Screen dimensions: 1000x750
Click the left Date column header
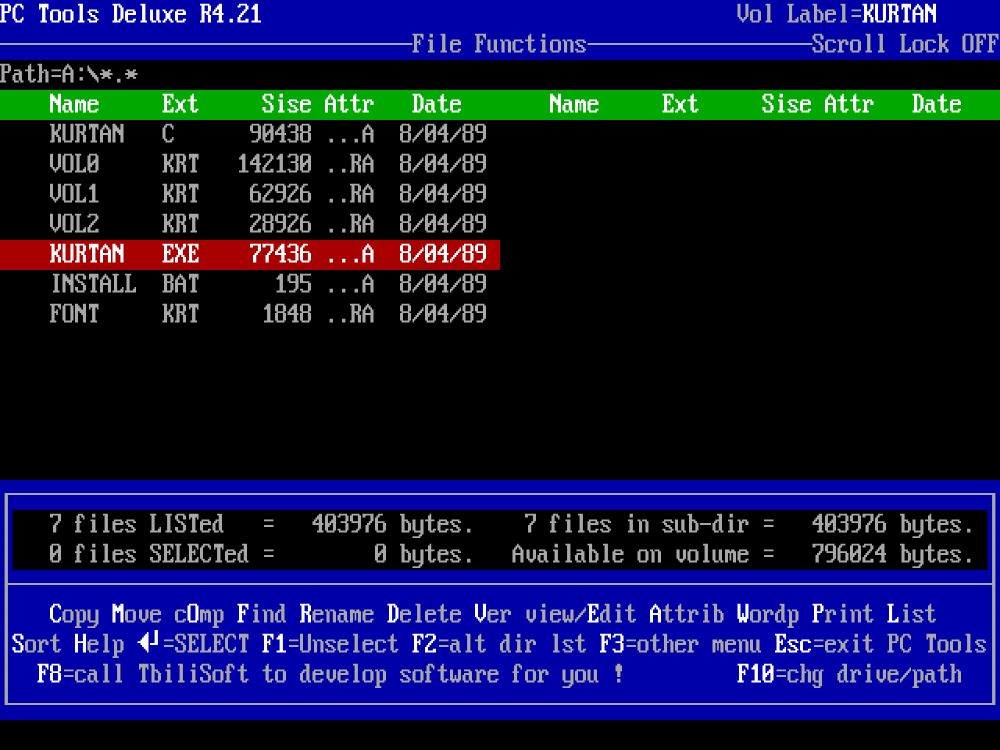[x=437, y=104]
